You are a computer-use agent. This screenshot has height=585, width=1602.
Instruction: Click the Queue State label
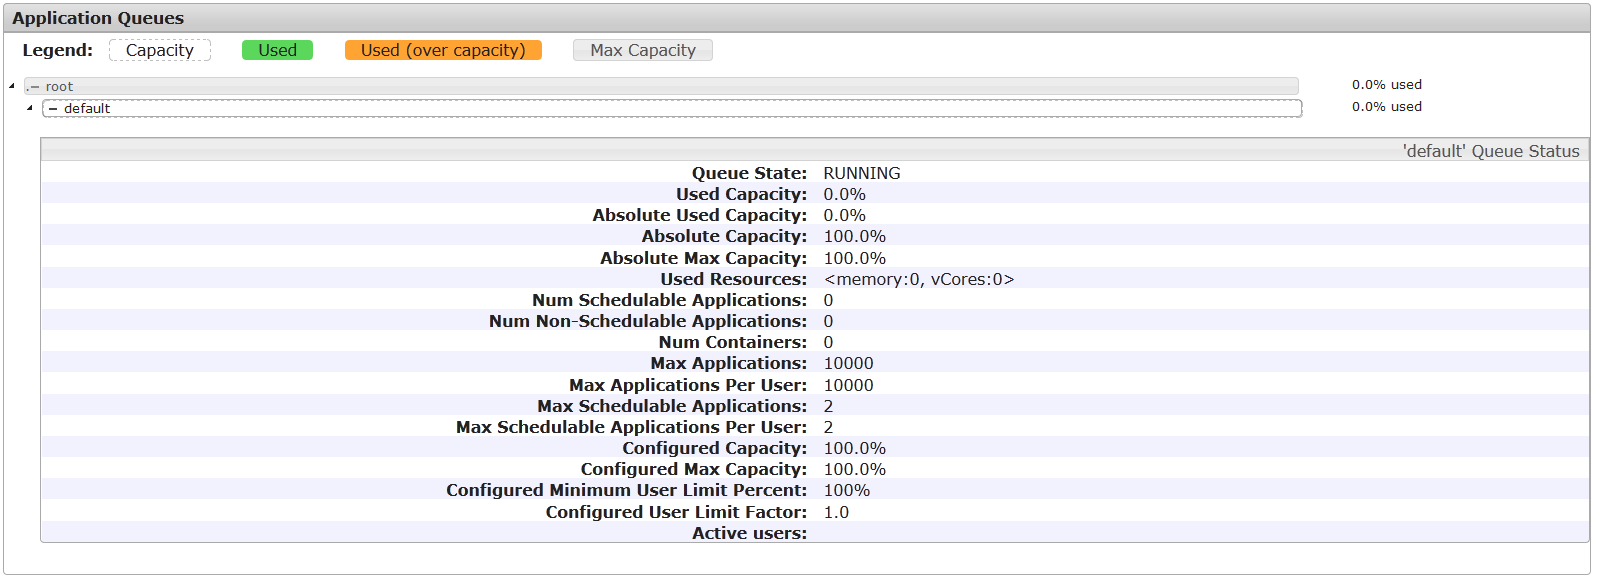(750, 173)
